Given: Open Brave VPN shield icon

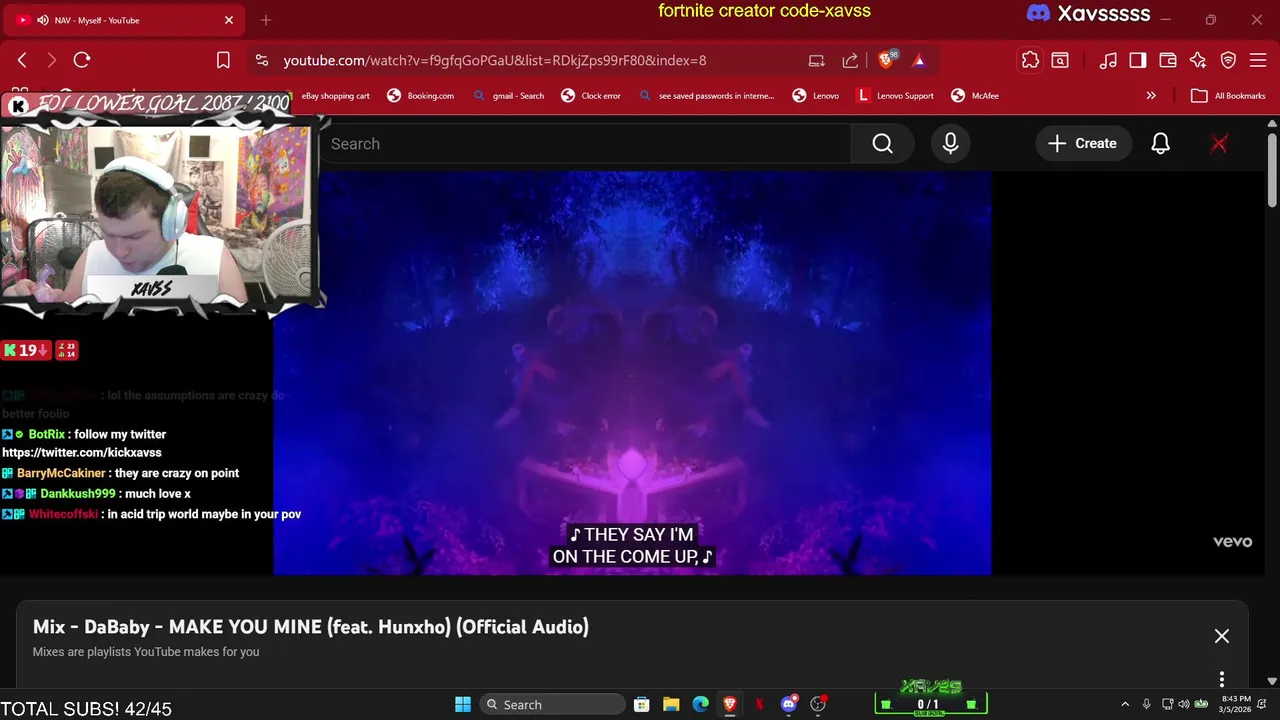Looking at the screenshot, I should coord(1228,60).
